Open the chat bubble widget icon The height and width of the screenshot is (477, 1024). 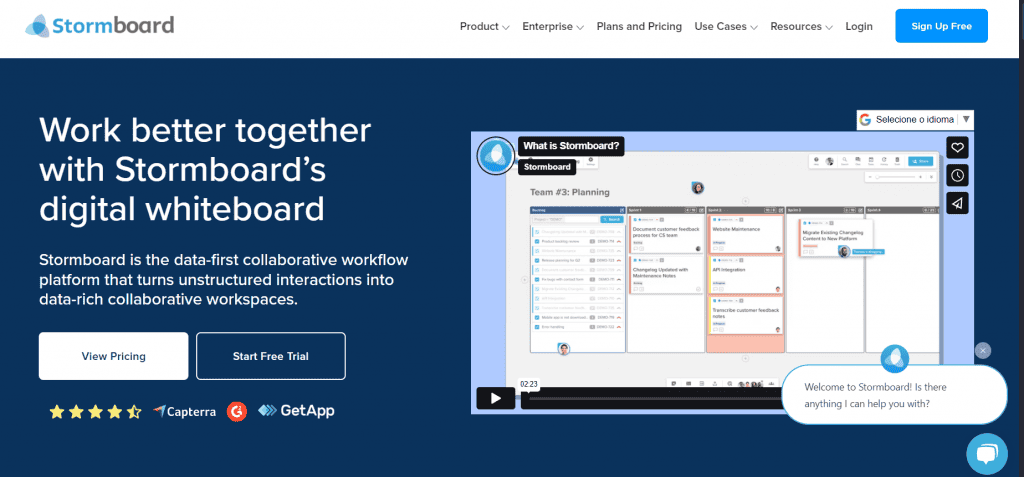[x=986, y=453]
